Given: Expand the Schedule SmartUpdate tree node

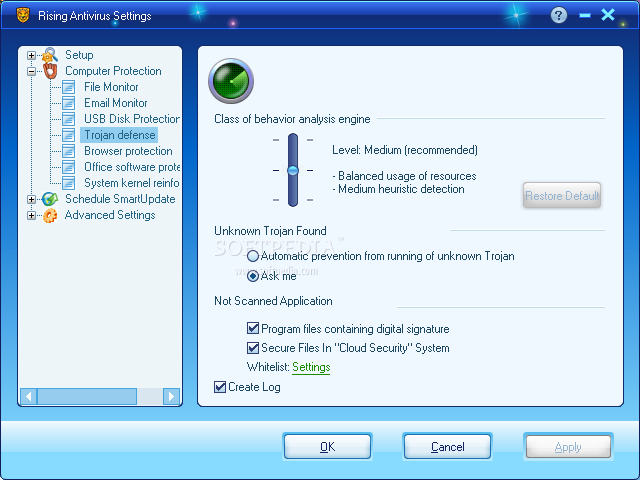Looking at the screenshot, I should pyautogui.click(x=31, y=199).
